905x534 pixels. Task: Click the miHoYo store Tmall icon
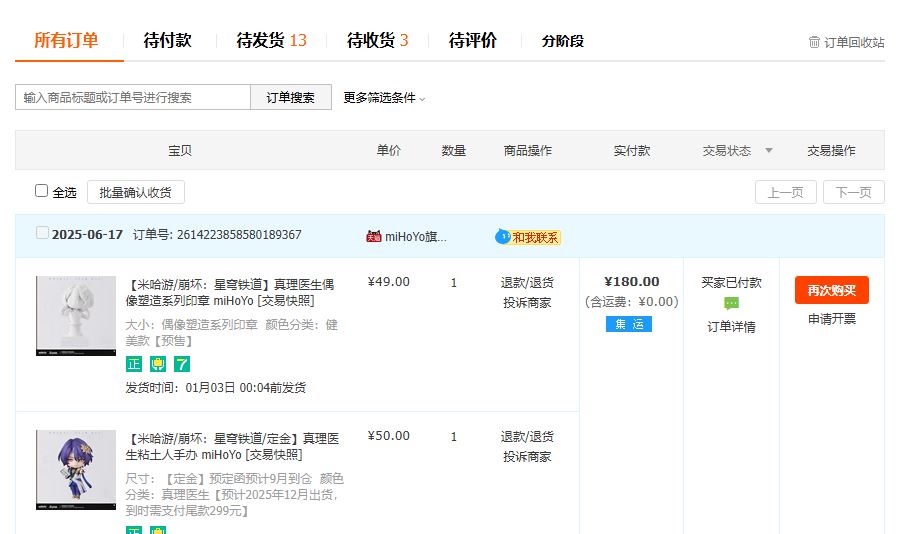tap(373, 237)
